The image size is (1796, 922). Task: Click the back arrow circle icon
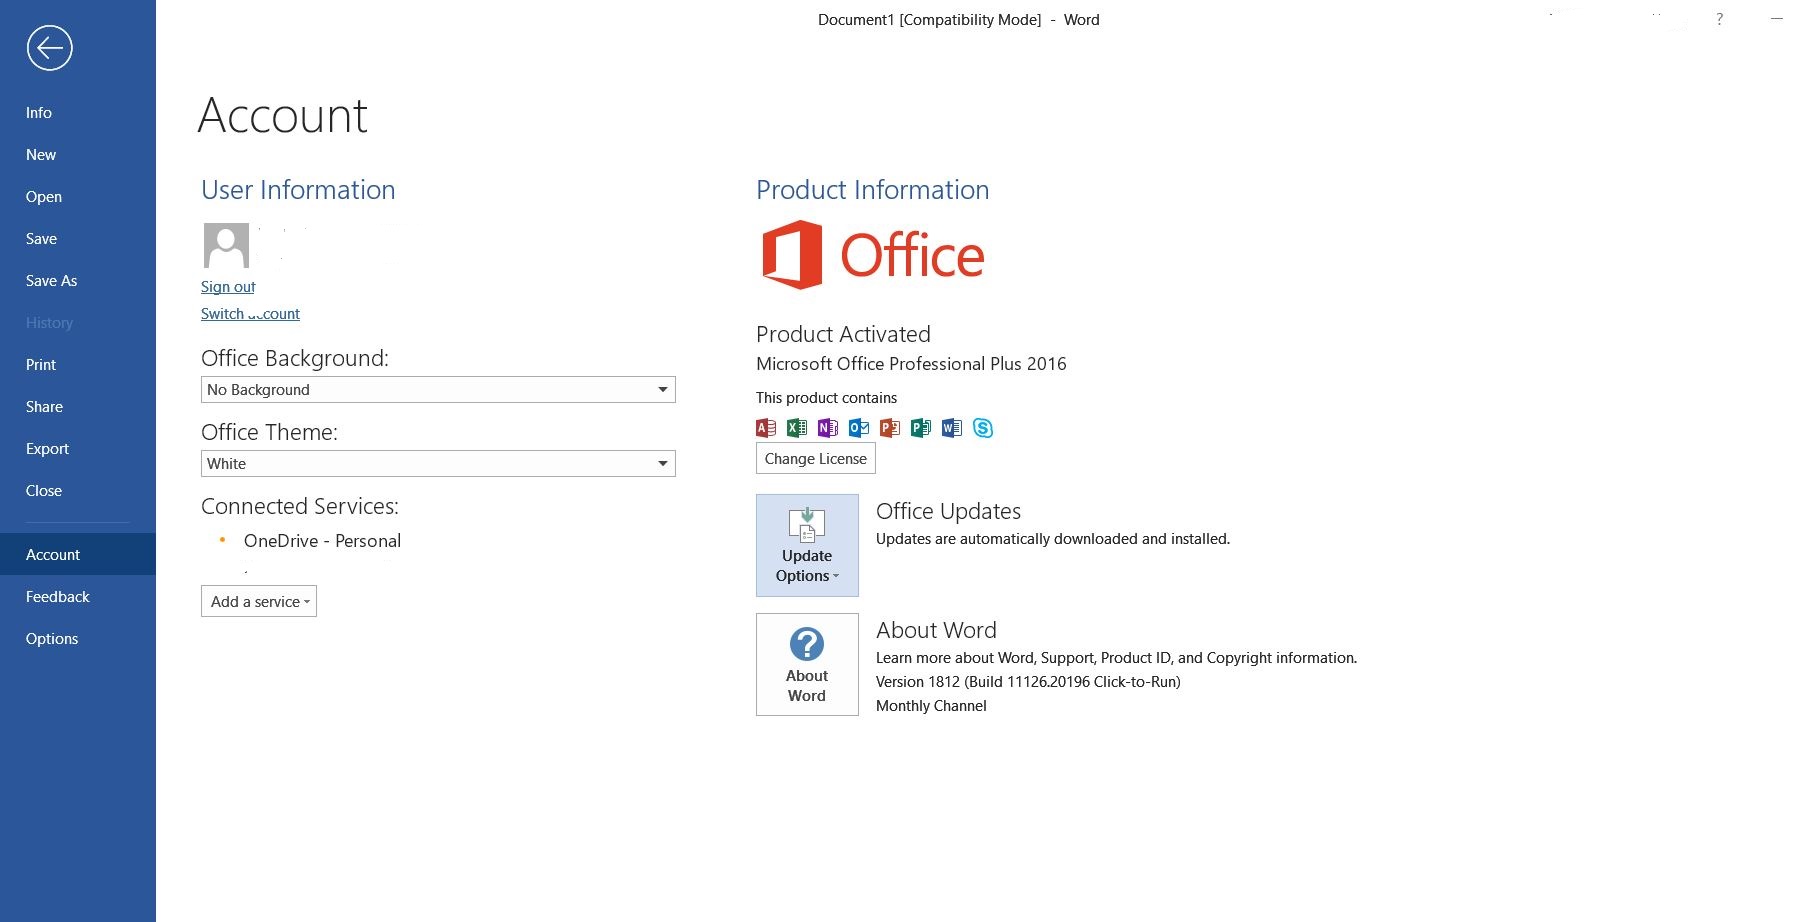[x=49, y=48]
